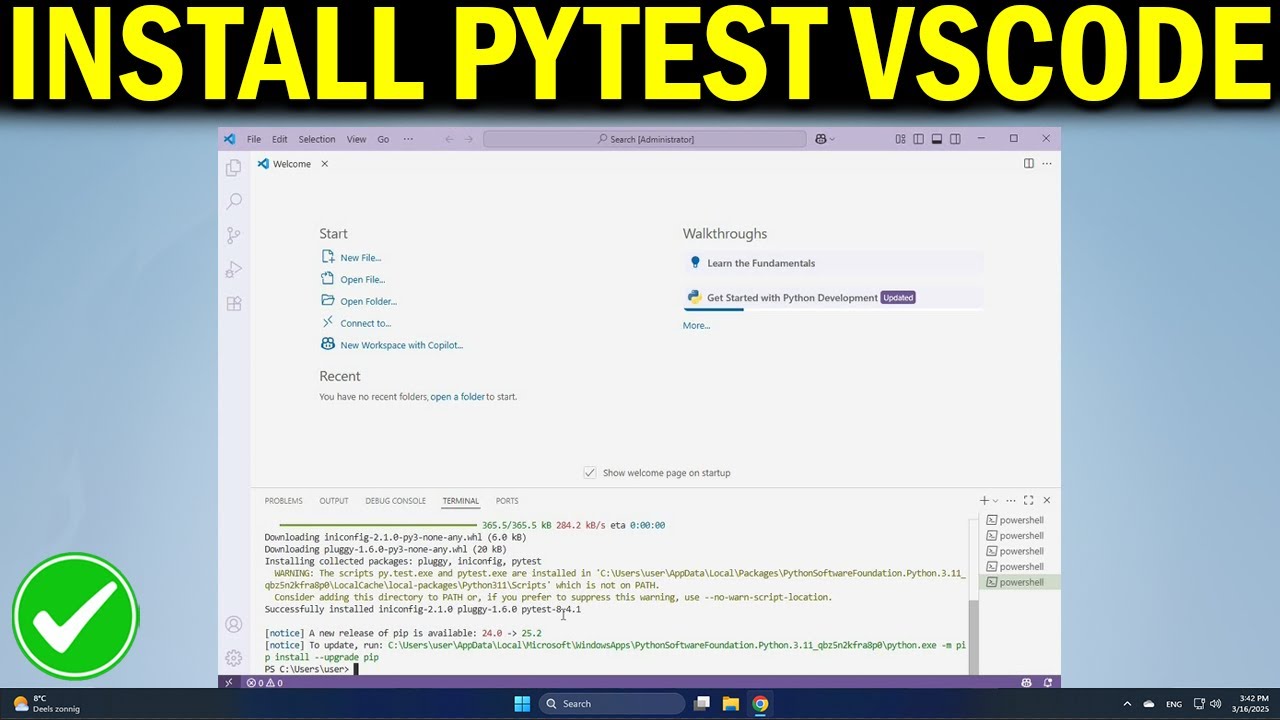The height and width of the screenshot is (720, 1280).
Task: Open Accounts menu in activity bar
Action: coord(234,624)
